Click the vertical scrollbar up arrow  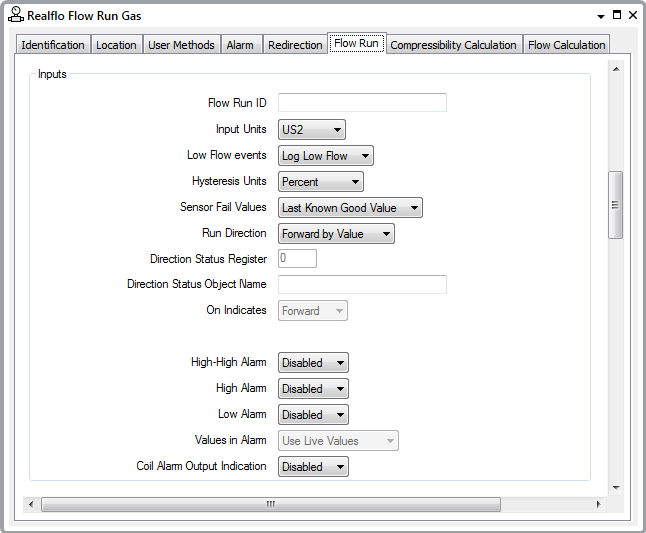tap(616, 69)
